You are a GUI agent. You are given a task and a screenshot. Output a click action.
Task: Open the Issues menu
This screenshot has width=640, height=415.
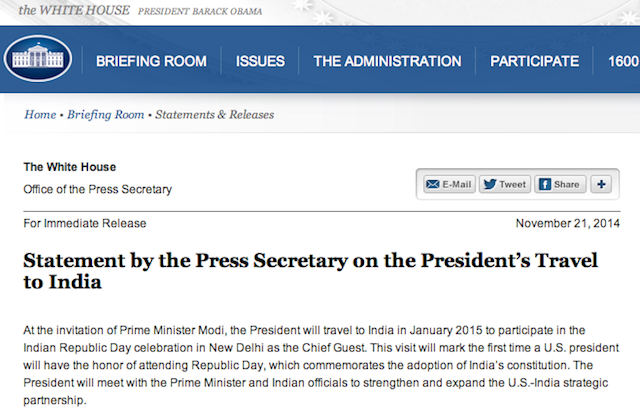[x=260, y=61]
